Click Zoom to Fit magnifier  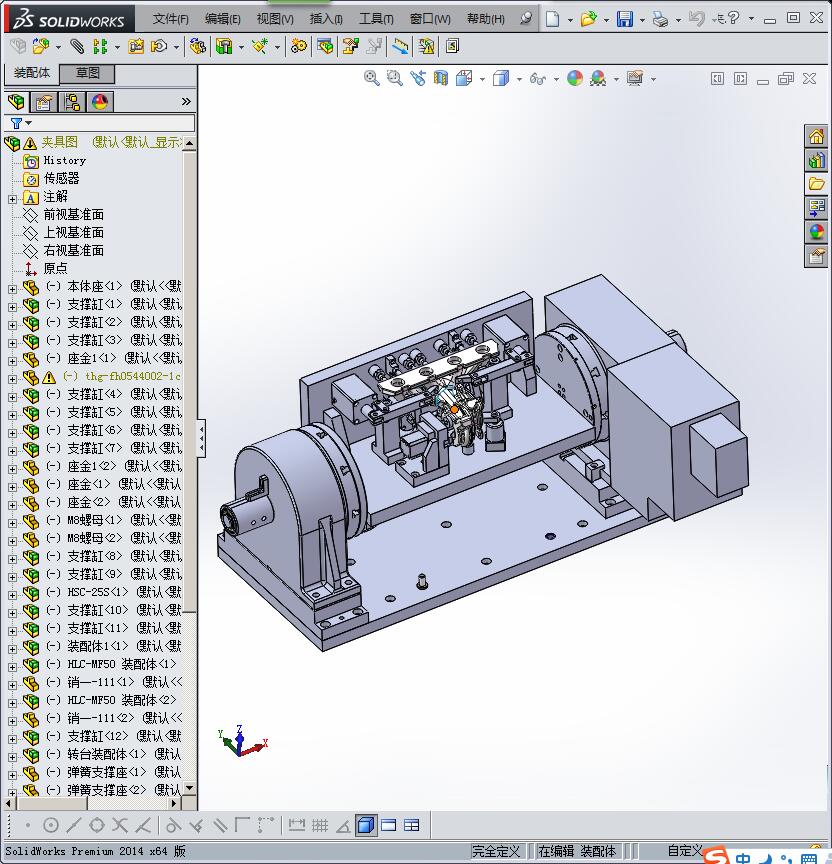pos(372,79)
